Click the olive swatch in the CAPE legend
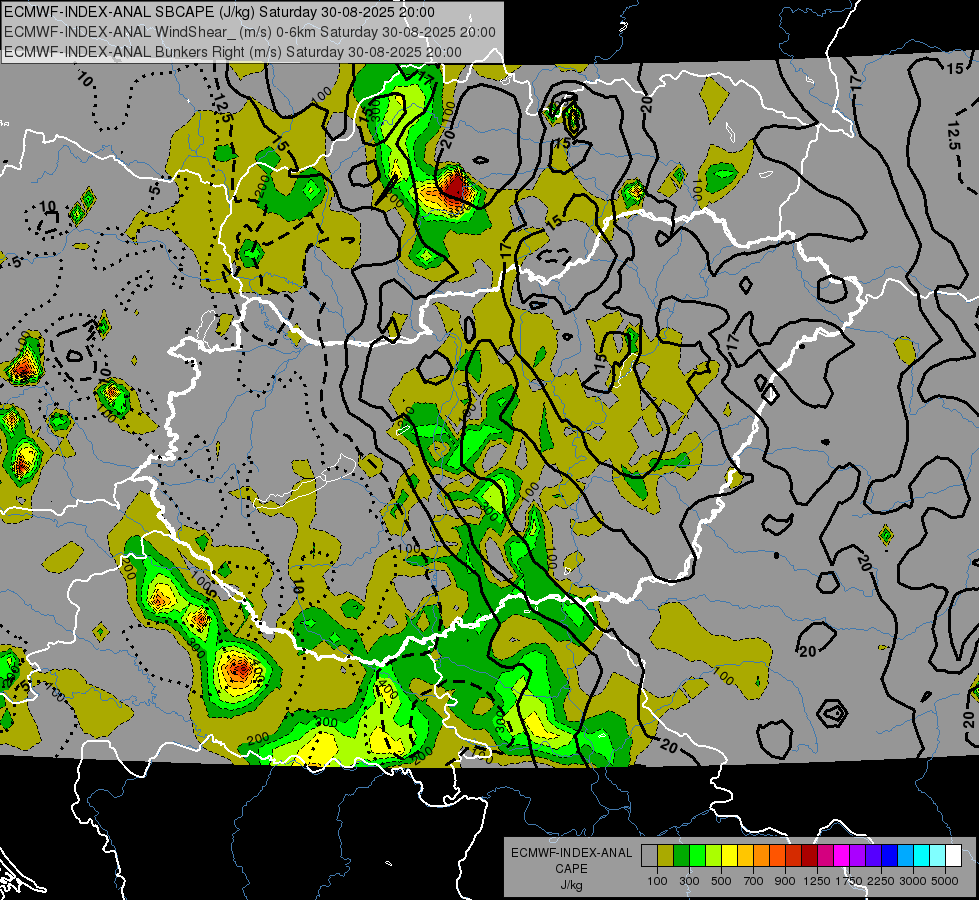 click(666, 855)
